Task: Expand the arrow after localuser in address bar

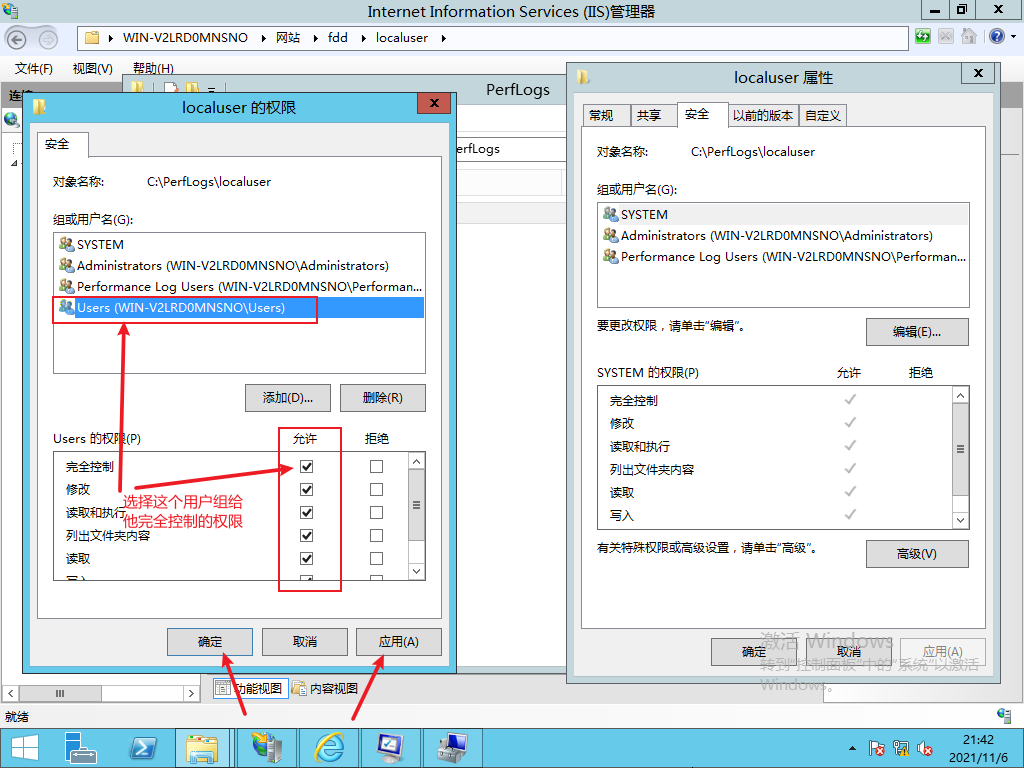Action: (x=443, y=39)
